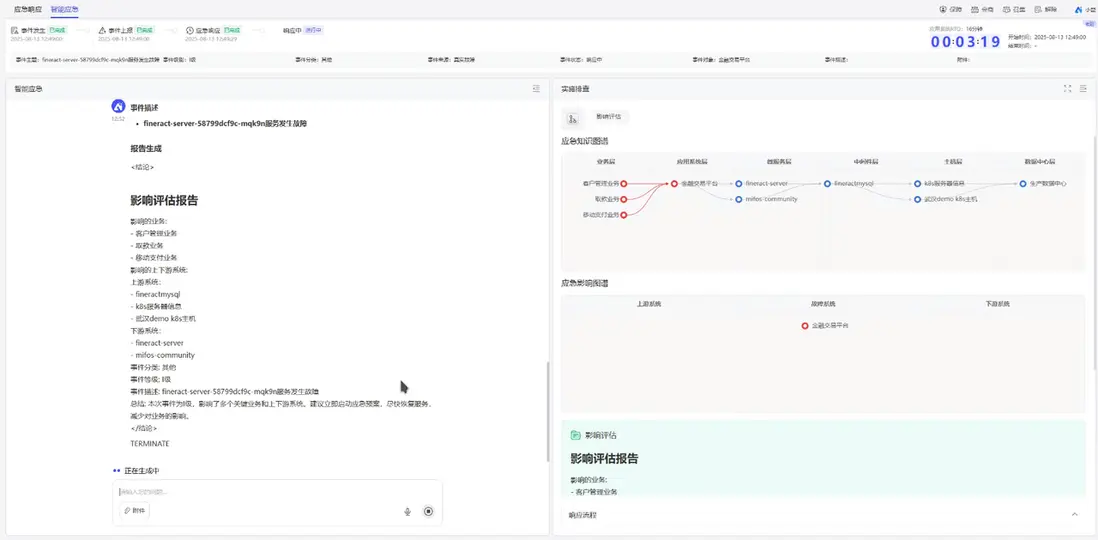Click the 会商 button in top toolbar
This screenshot has width=1098, height=540.
tap(983, 10)
